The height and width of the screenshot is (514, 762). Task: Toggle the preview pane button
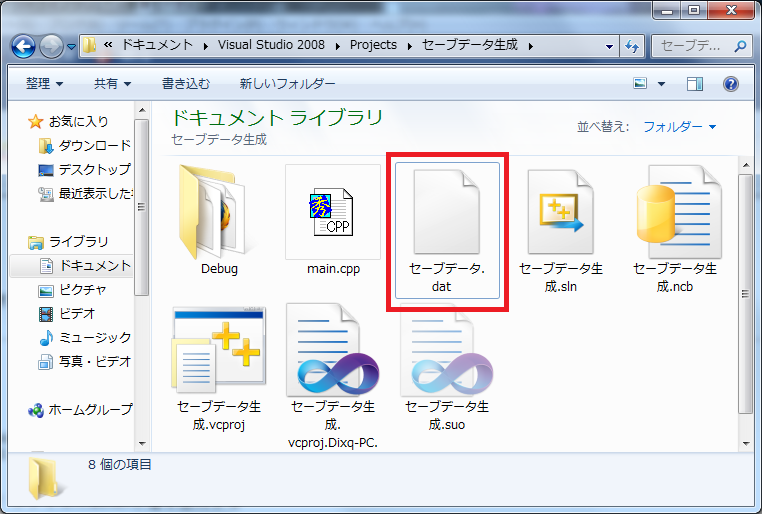695,84
